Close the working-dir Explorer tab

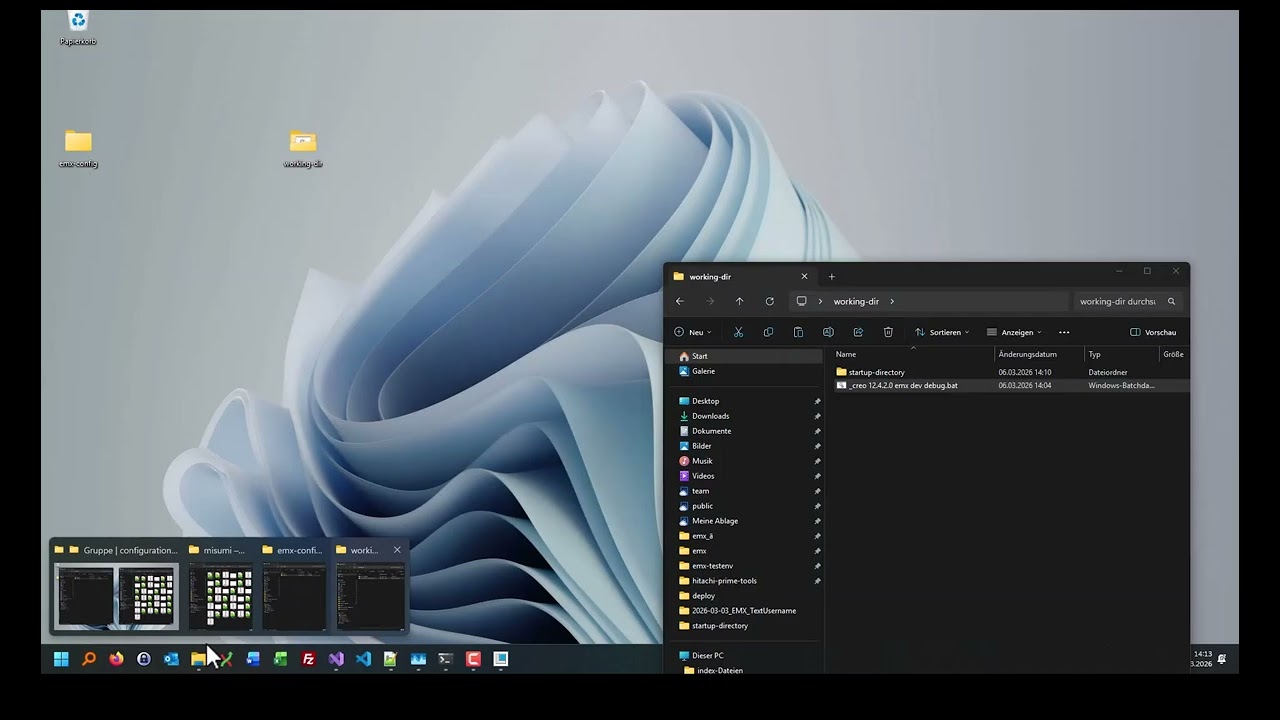[x=804, y=276]
